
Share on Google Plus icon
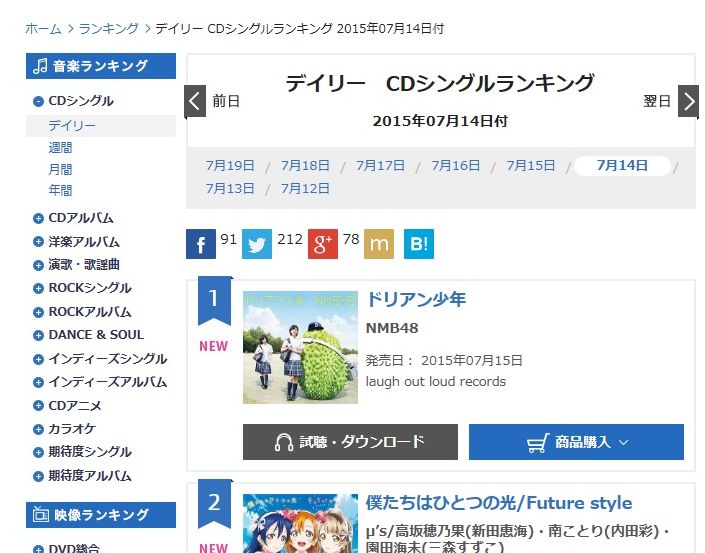(323, 244)
